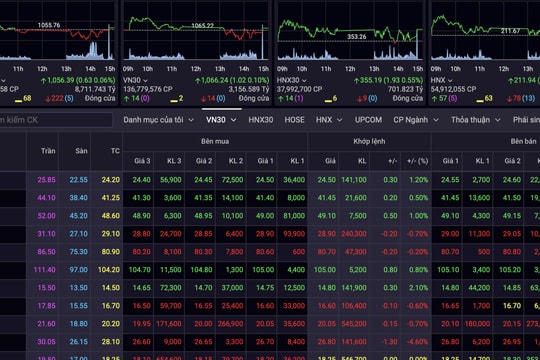Open the VN30 tab chevron
The width and height of the screenshot is (540, 360).
(233, 120)
